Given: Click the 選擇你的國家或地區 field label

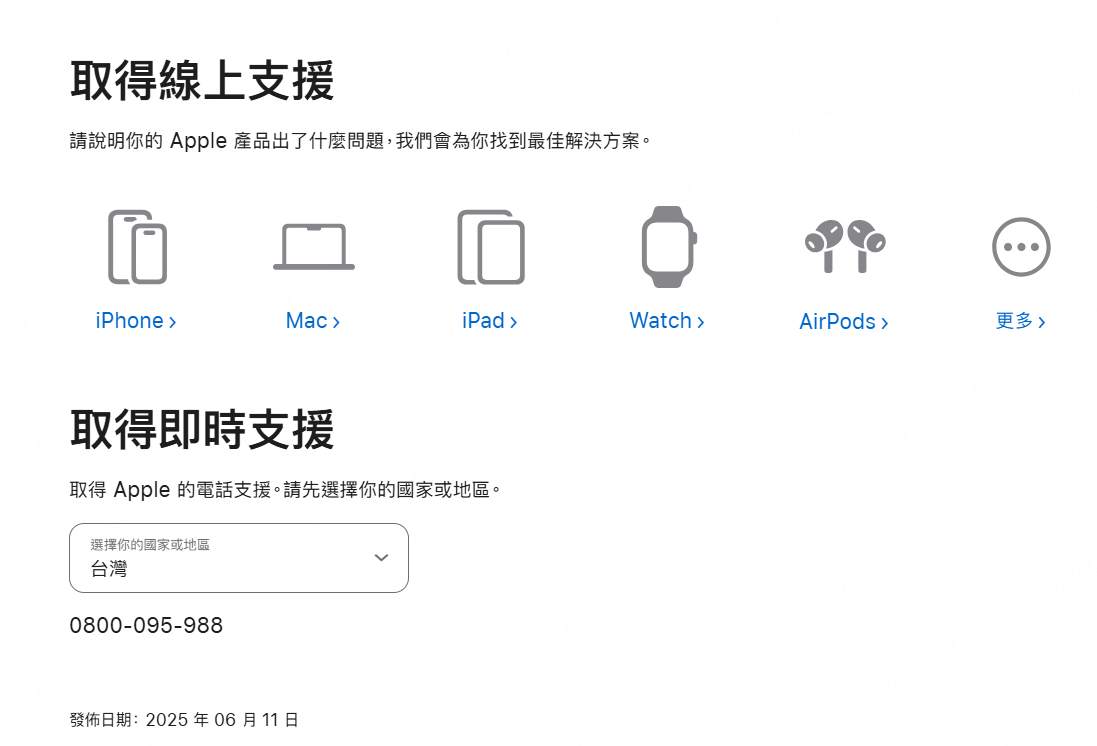Looking at the screenshot, I should (x=150, y=544).
